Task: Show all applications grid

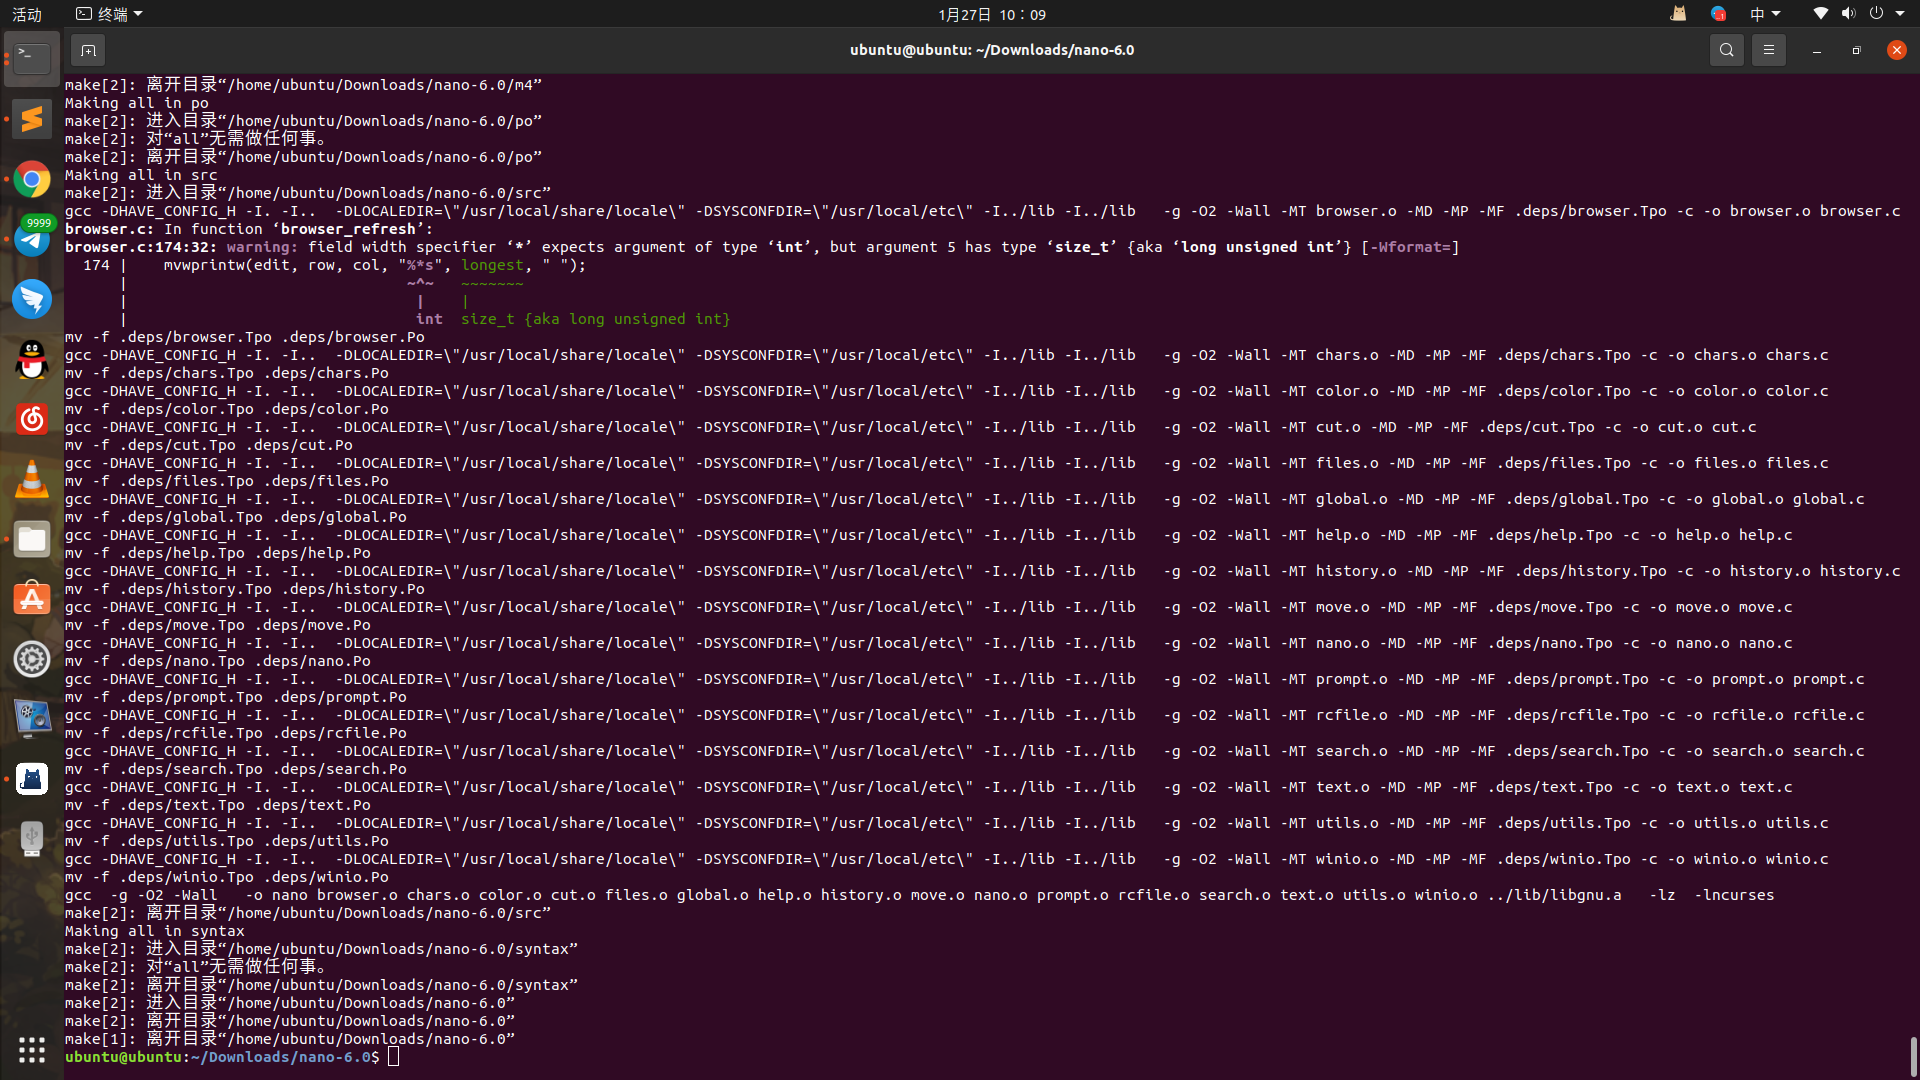Action: [x=32, y=1049]
